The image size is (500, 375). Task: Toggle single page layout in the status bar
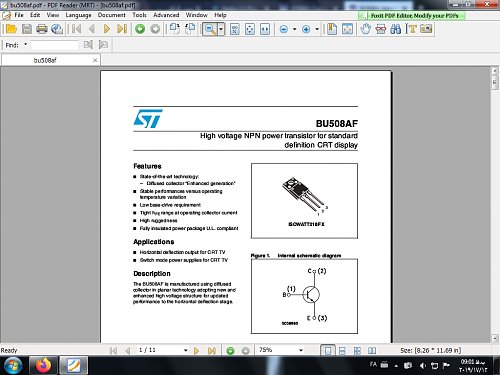(328, 351)
